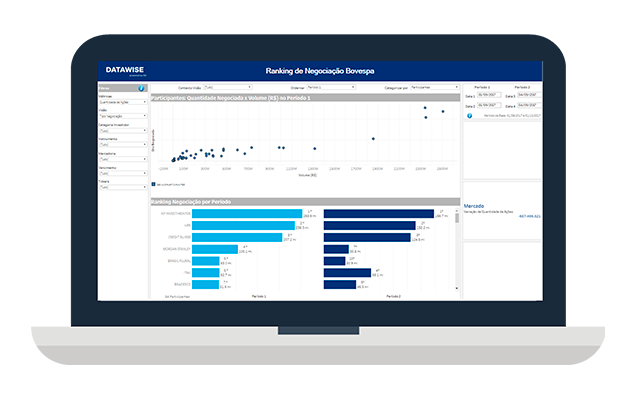The width and height of the screenshot is (636, 396).
Task: Open the Mercadoria filter dropdown
Action: coord(122,159)
